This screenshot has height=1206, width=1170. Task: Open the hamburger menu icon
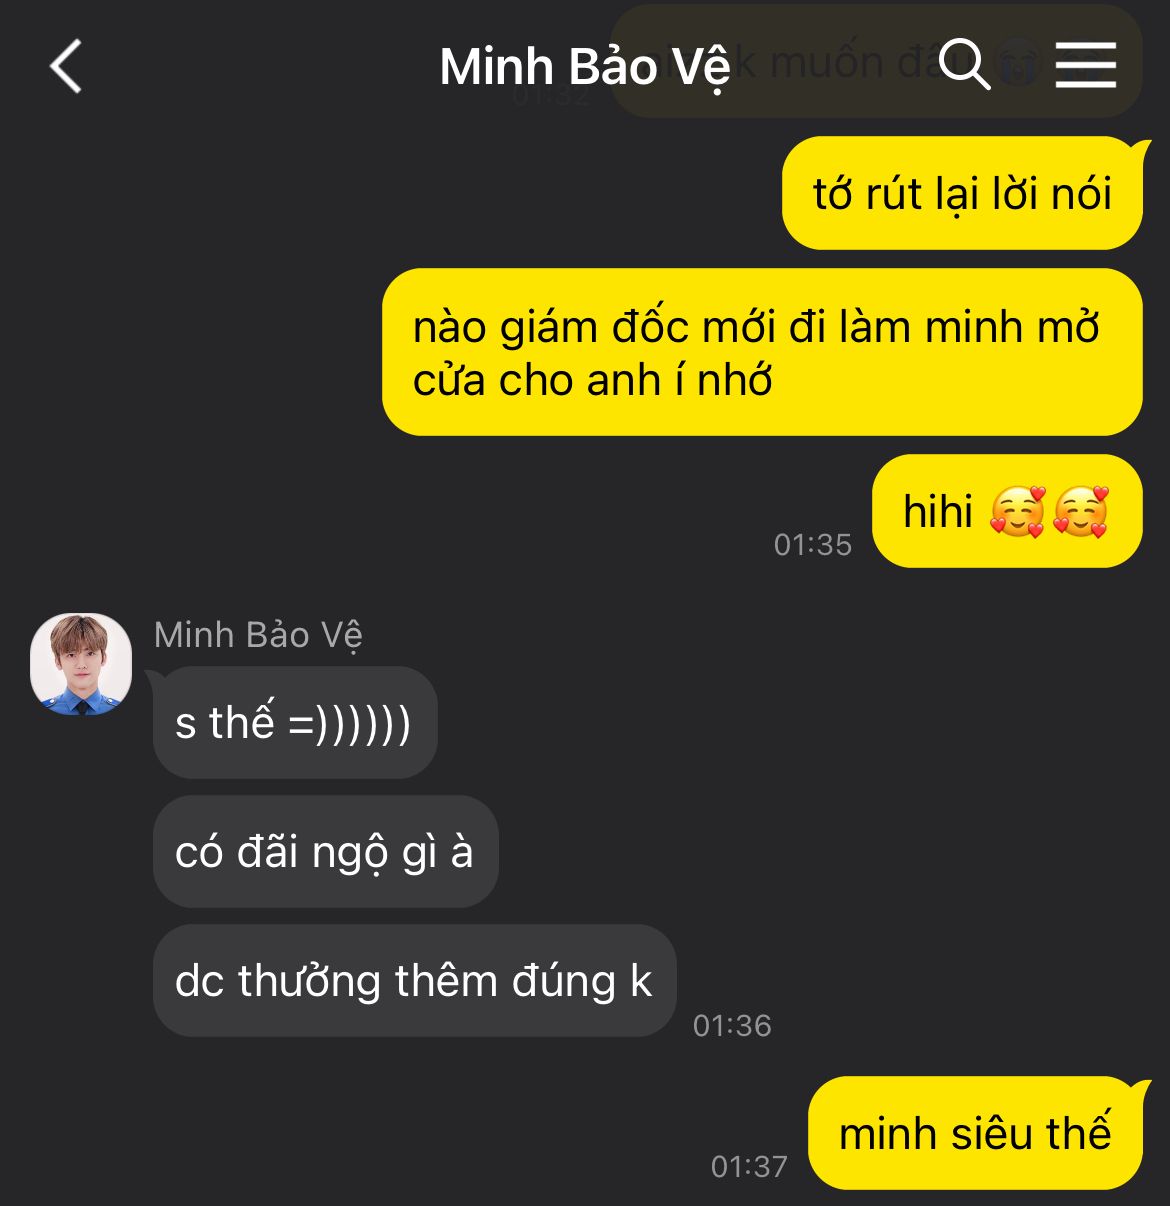click(x=1086, y=65)
